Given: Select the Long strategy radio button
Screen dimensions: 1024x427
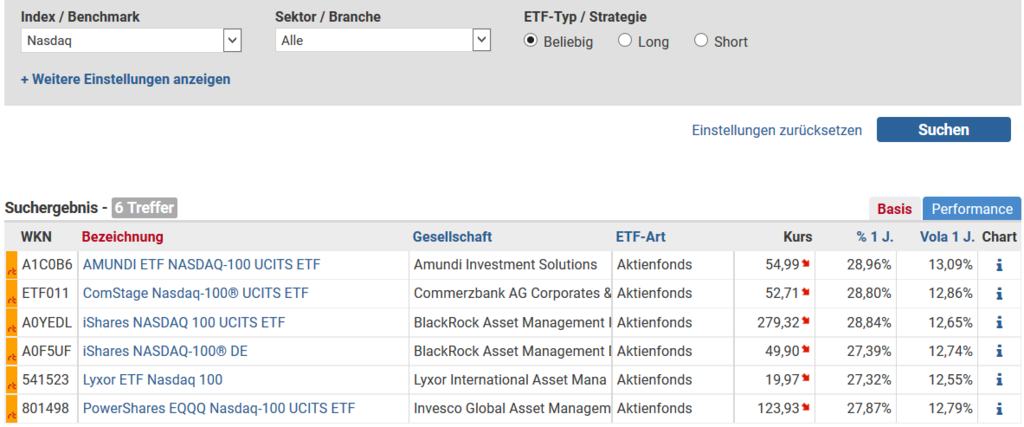Looking at the screenshot, I should point(625,41).
